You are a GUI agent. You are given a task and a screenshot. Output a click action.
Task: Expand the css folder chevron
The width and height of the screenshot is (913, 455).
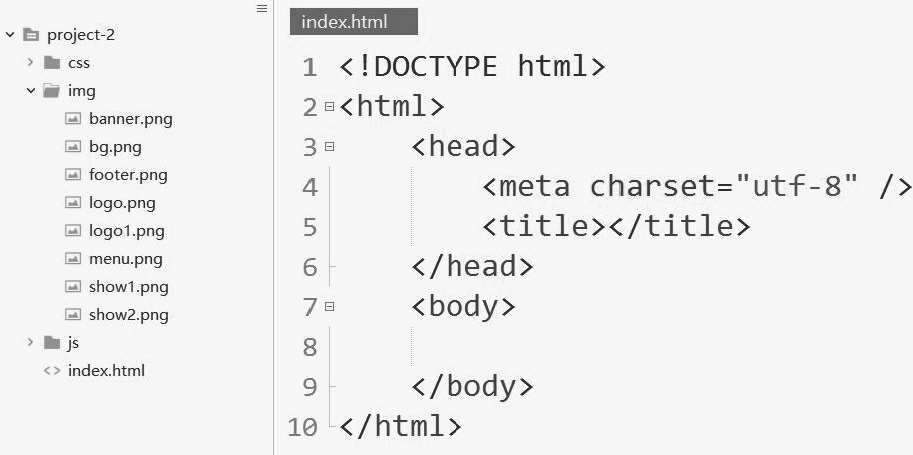pos(31,62)
